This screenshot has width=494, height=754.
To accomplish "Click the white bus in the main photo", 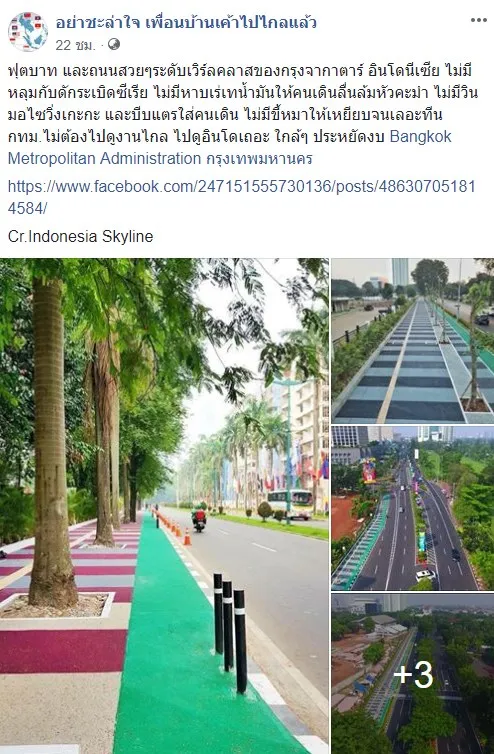I will click(290, 504).
